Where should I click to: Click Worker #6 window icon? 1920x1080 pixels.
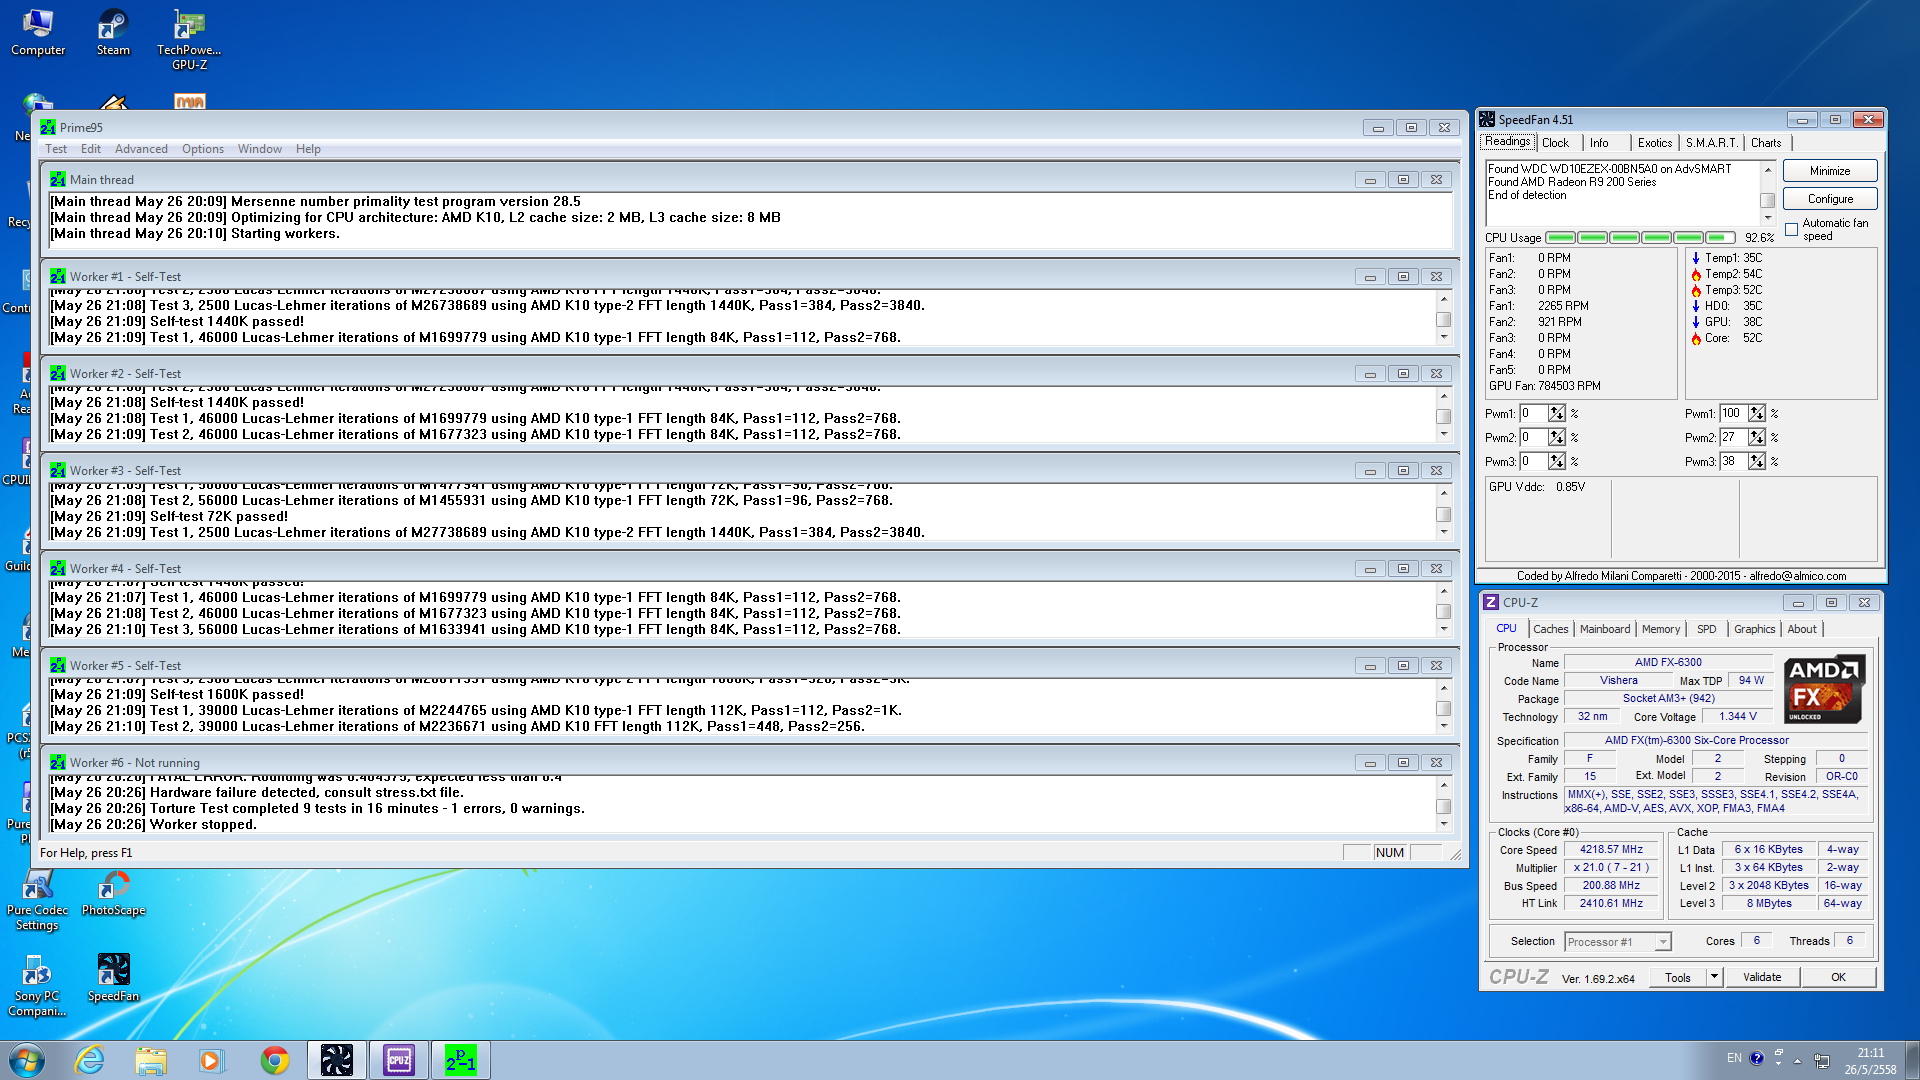(58, 763)
